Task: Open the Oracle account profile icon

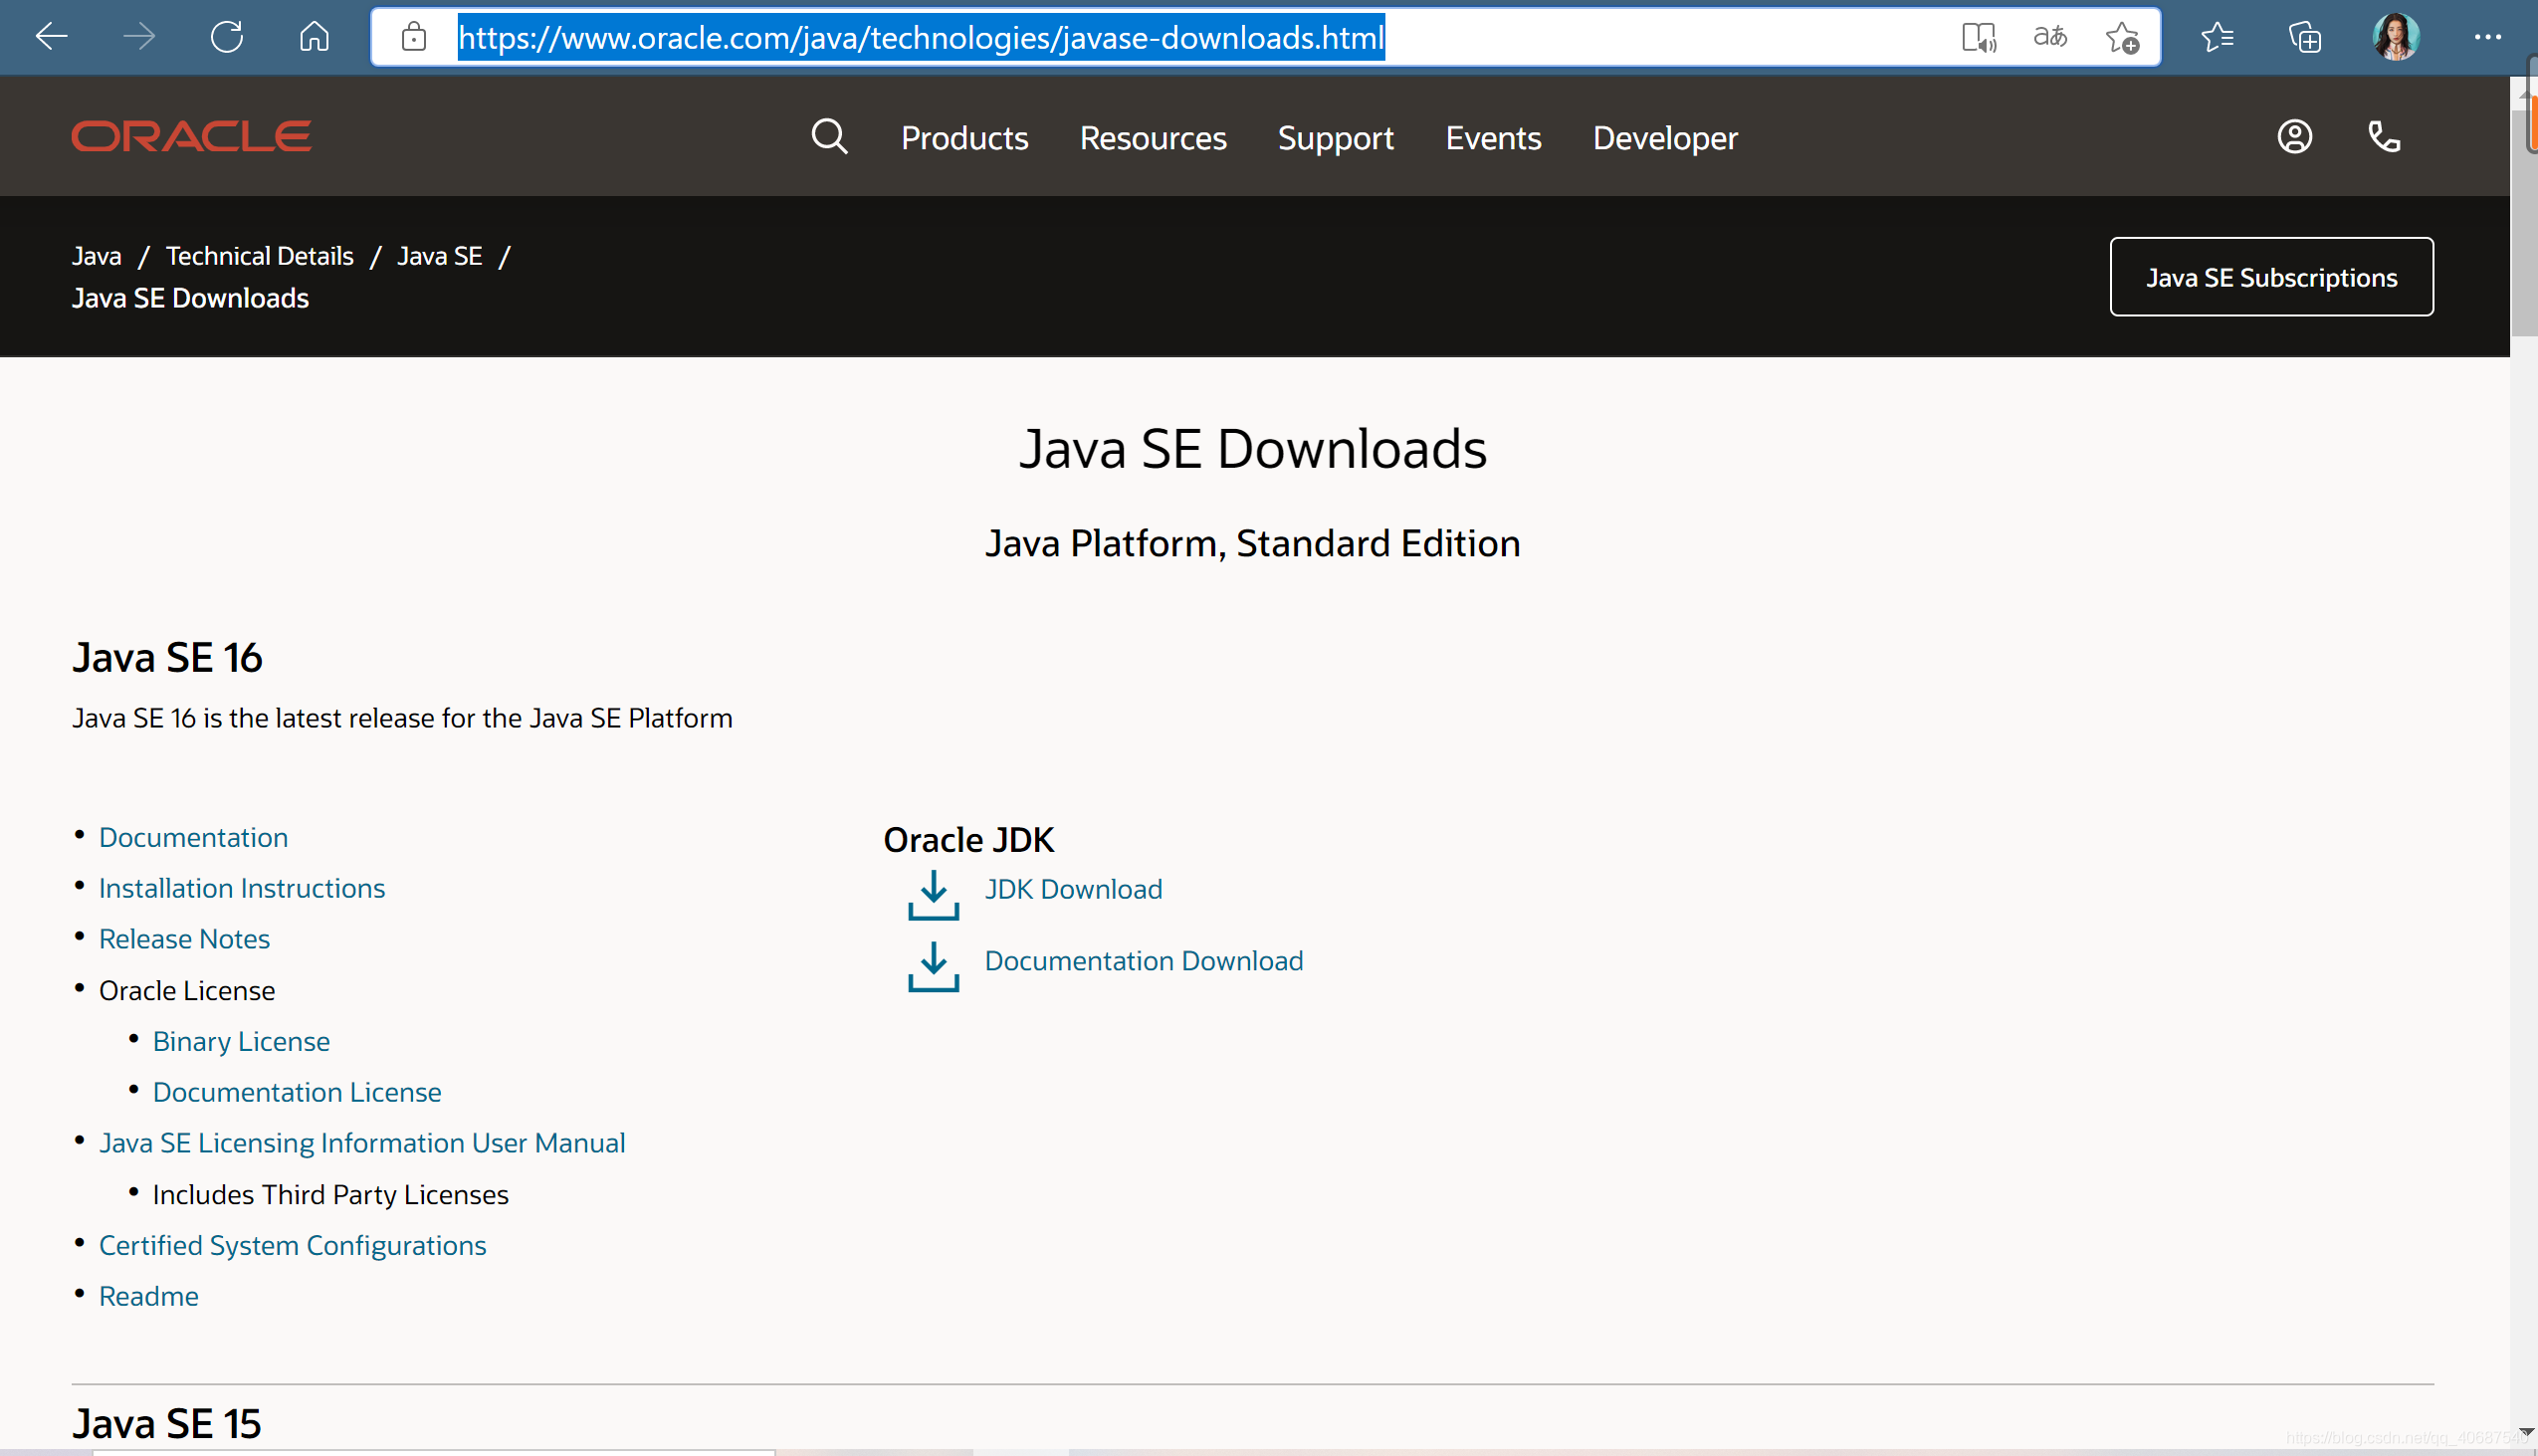Action: (2294, 137)
